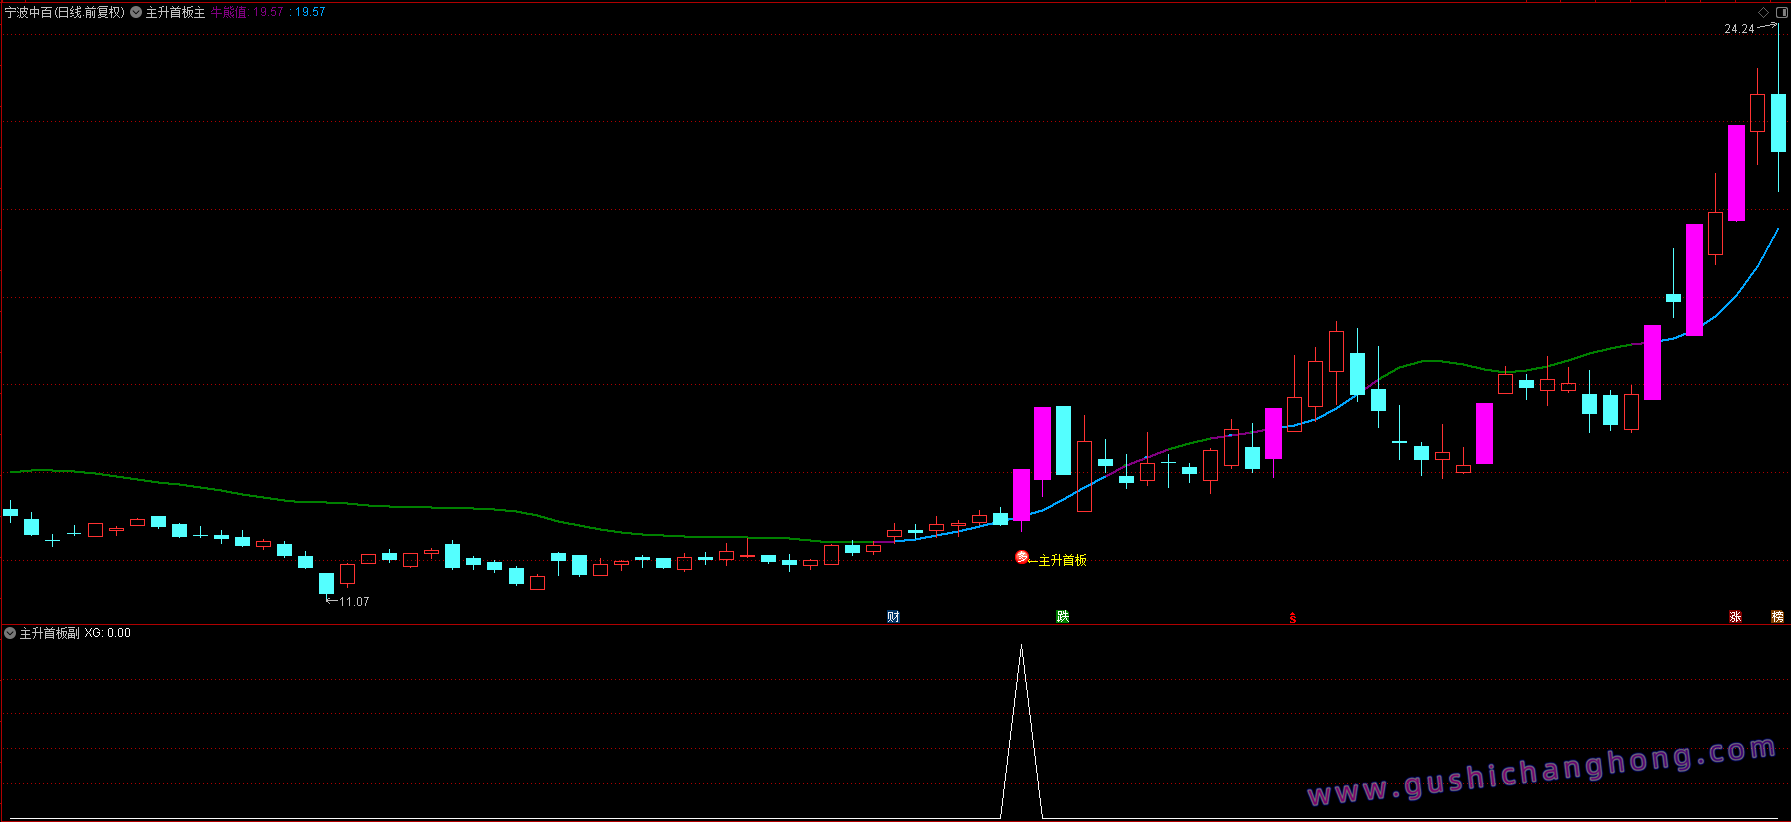Click the 财 finance marker icon
Viewport: 1791px width, 822px height.
coord(893,616)
